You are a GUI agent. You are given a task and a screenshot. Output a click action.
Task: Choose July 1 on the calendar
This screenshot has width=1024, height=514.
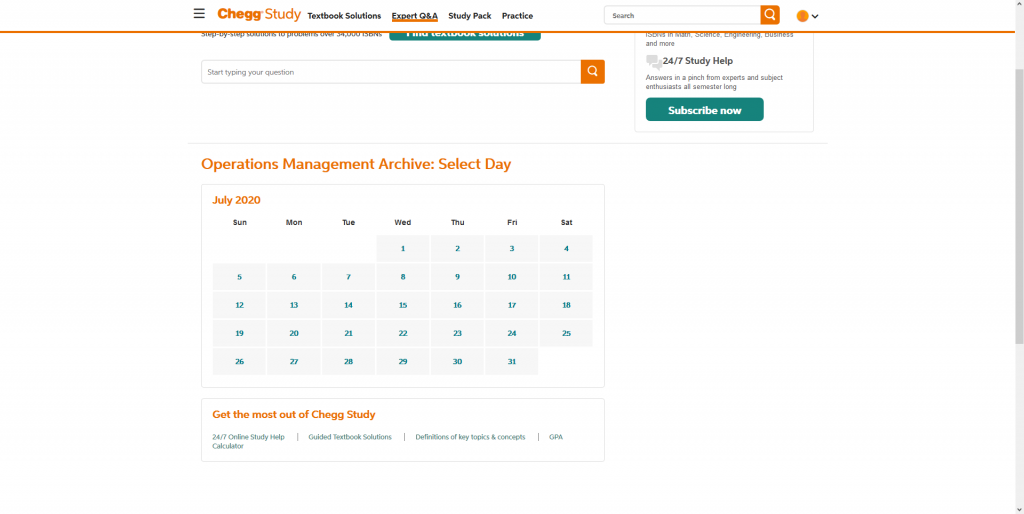(x=403, y=249)
